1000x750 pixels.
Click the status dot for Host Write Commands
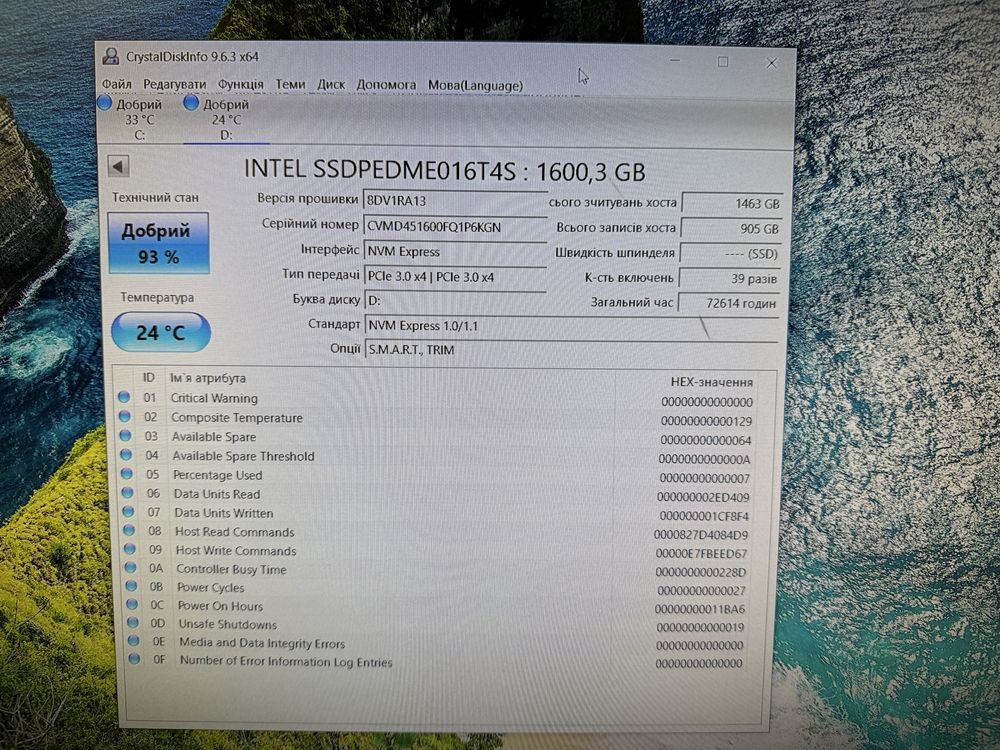click(129, 548)
